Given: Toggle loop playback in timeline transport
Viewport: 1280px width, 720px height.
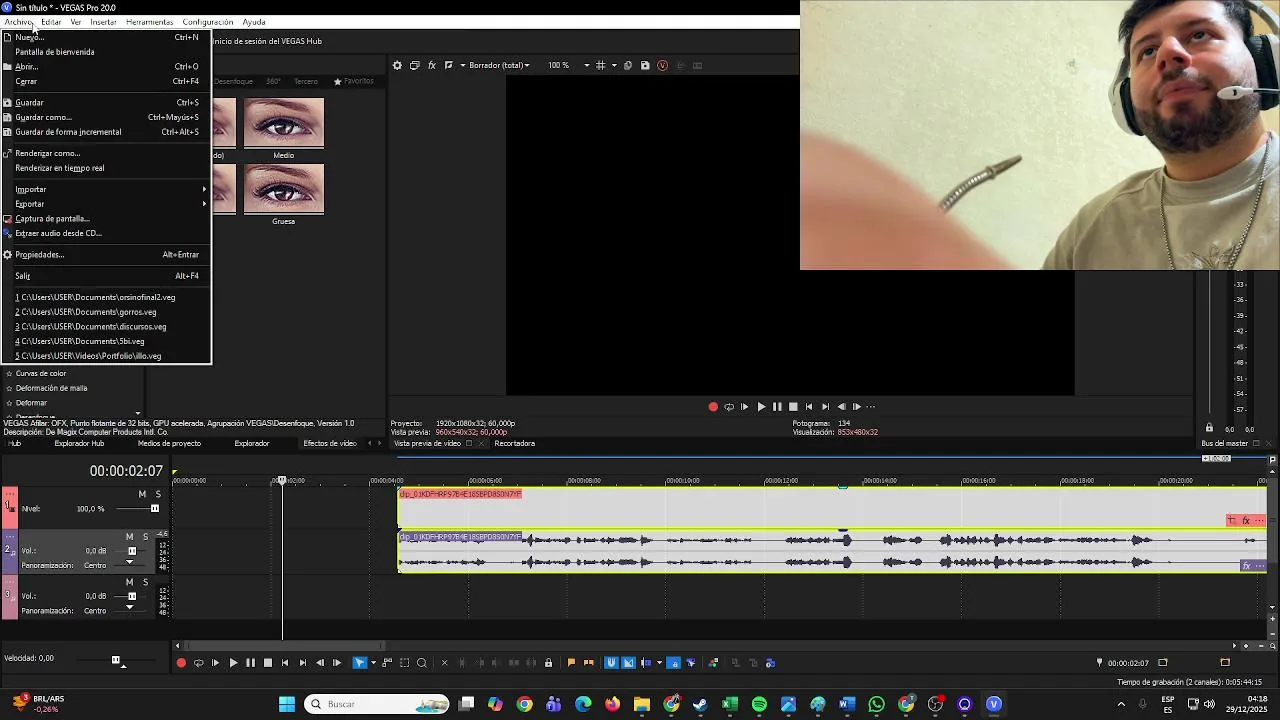Looking at the screenshot, I should click(198, 663).
